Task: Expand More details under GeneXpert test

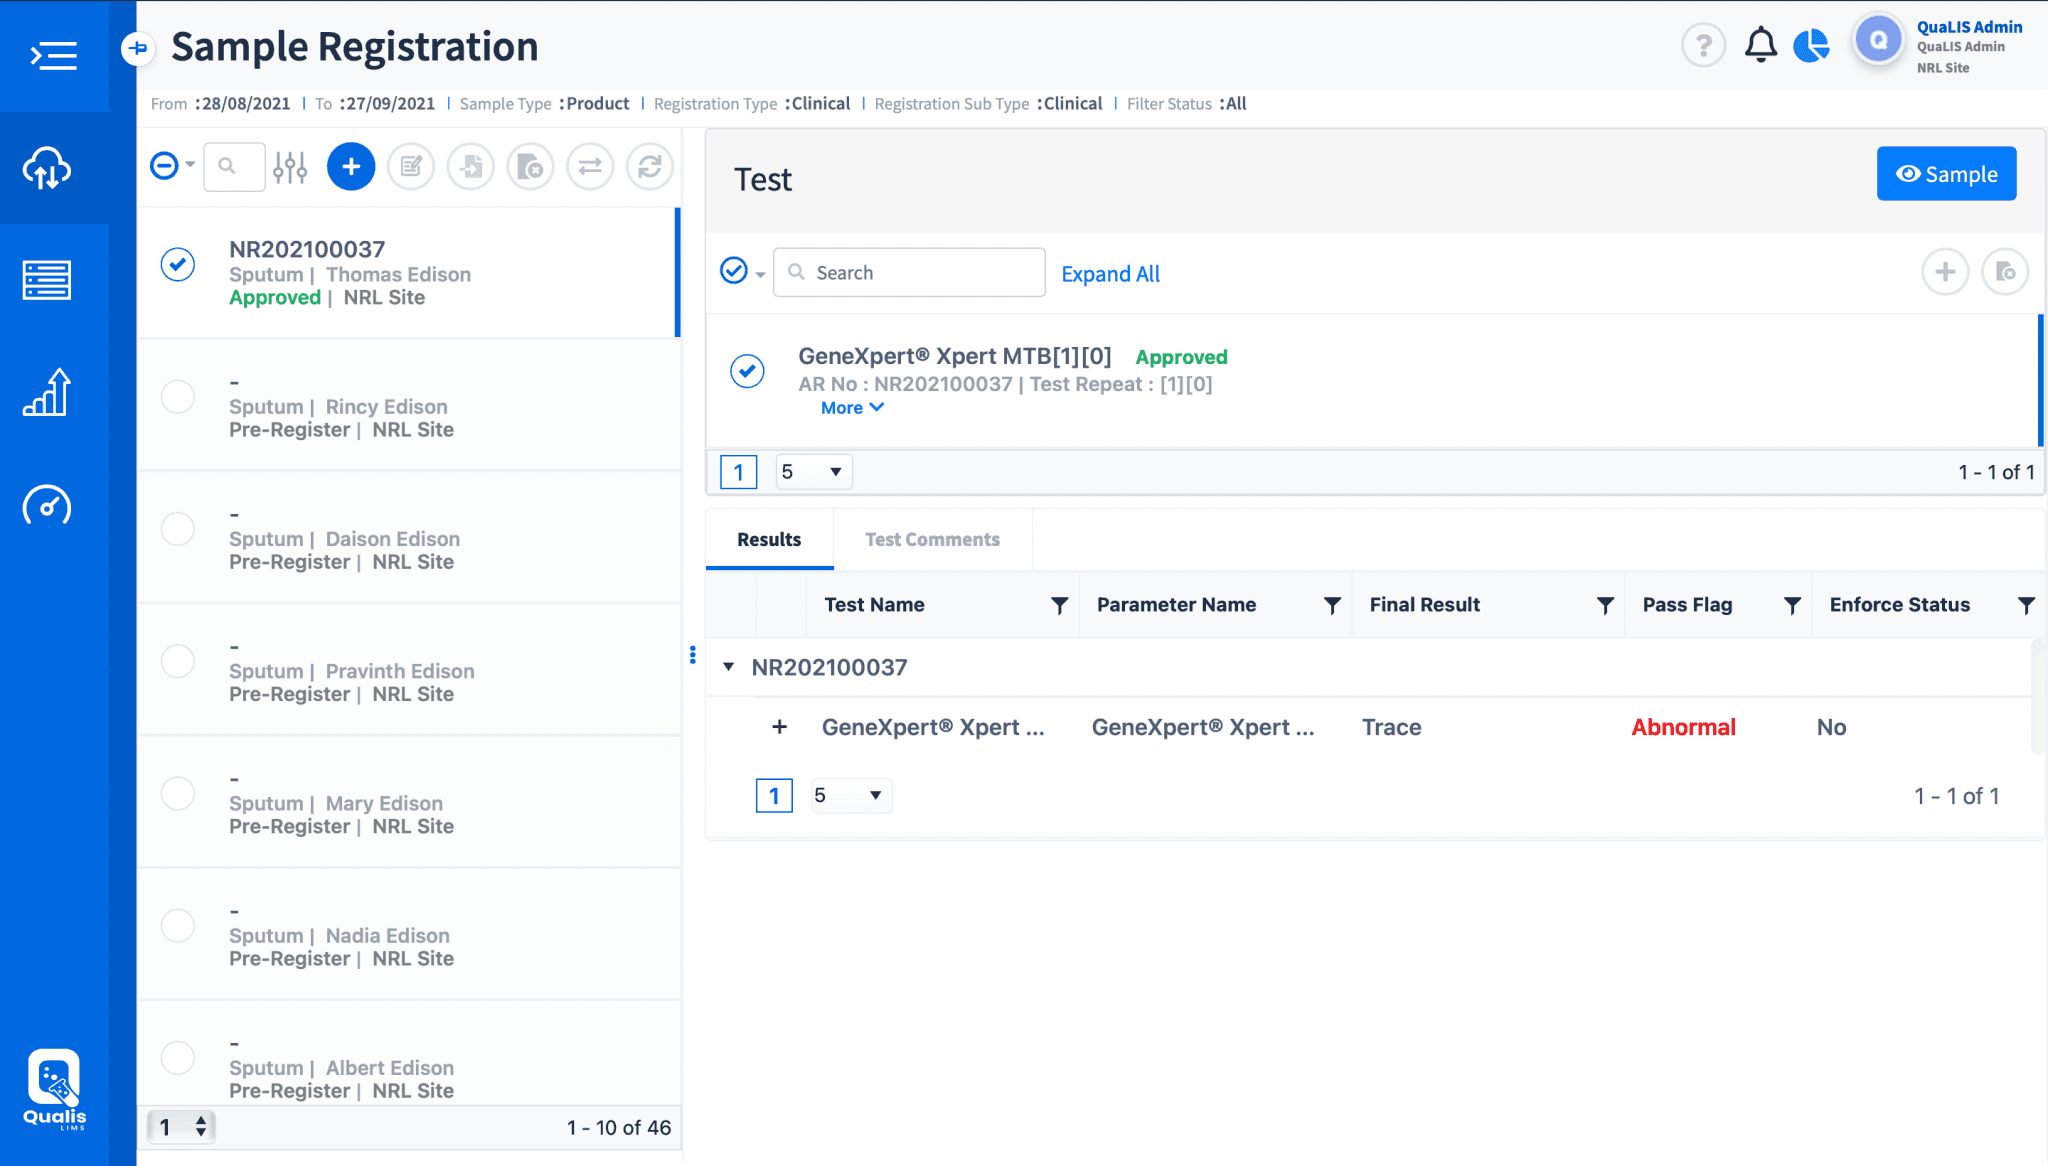Action: pos(852,408)
